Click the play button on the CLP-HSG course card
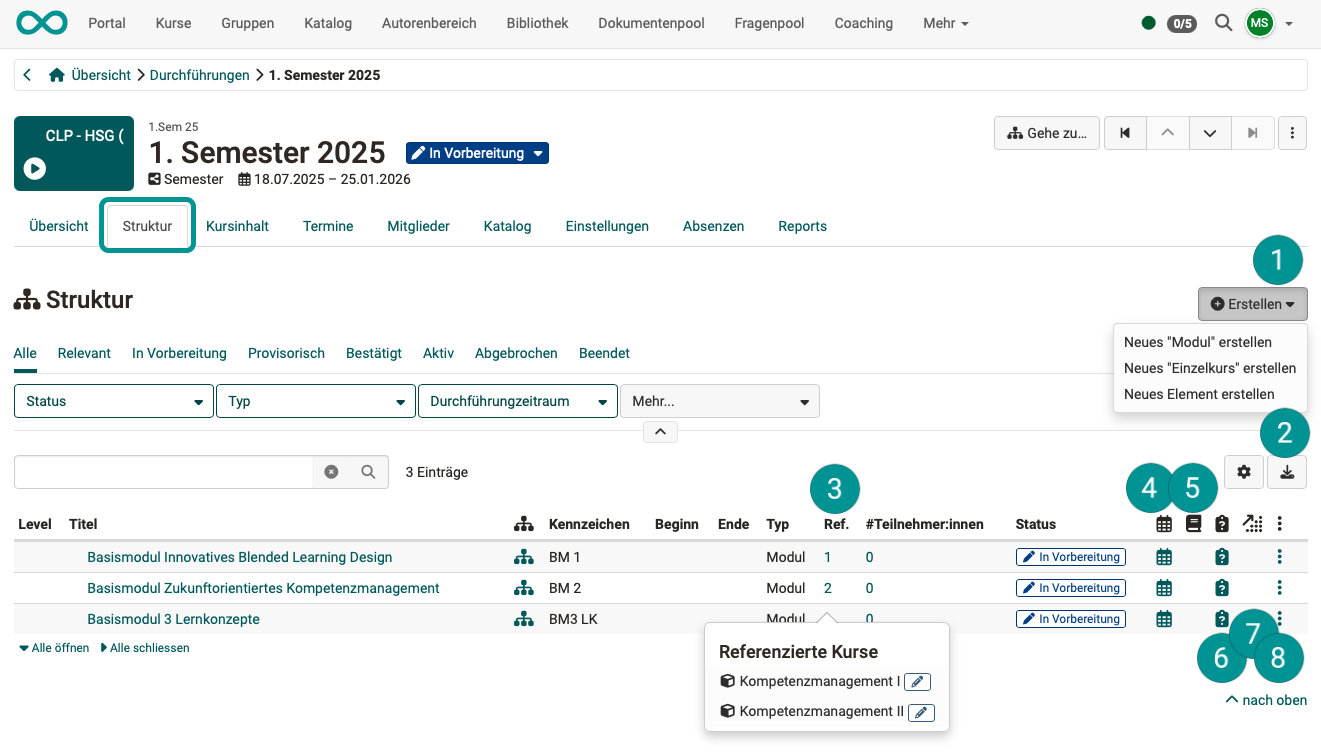The height and width of the screenshot is (753, 1321). pos(34,168)
